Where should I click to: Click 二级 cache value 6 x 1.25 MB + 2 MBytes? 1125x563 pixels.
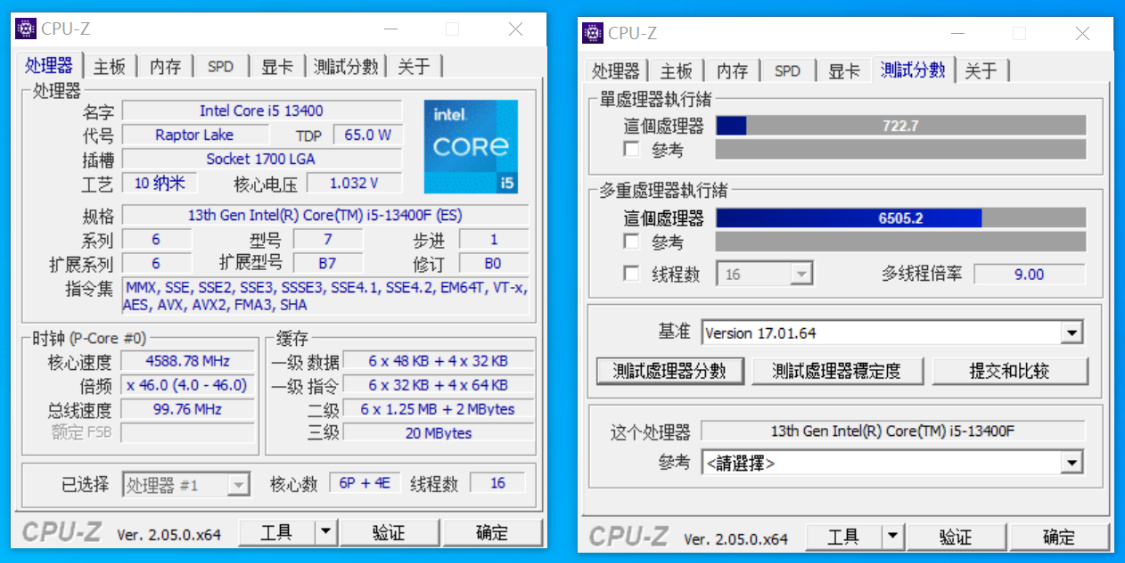[x=438, y=409]
